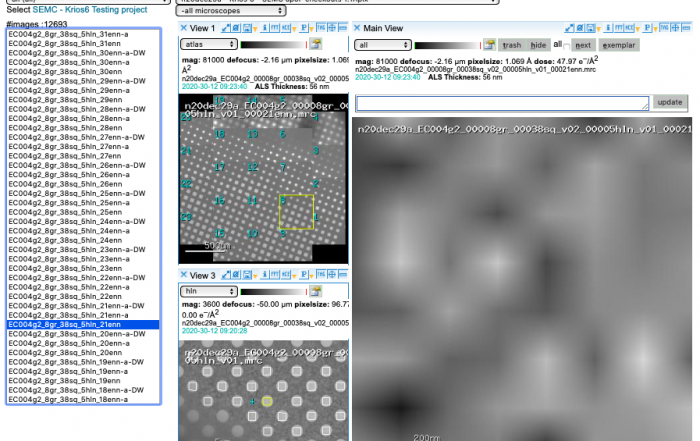Click the View 1 save/download disk icon
This screenshot has height=441, width=700.
coord(247,28)
